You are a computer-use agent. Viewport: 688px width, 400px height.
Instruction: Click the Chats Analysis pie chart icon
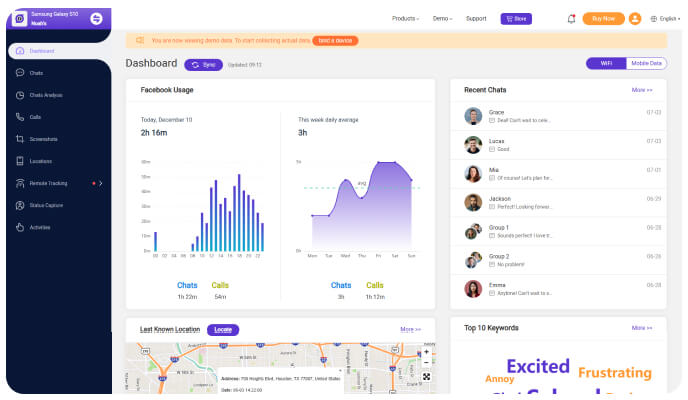pos(20,95)
